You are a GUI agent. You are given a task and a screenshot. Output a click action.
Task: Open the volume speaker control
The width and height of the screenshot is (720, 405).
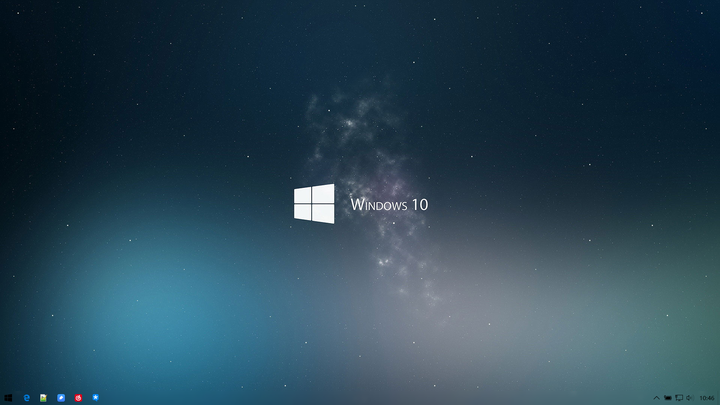click(690, 398)
